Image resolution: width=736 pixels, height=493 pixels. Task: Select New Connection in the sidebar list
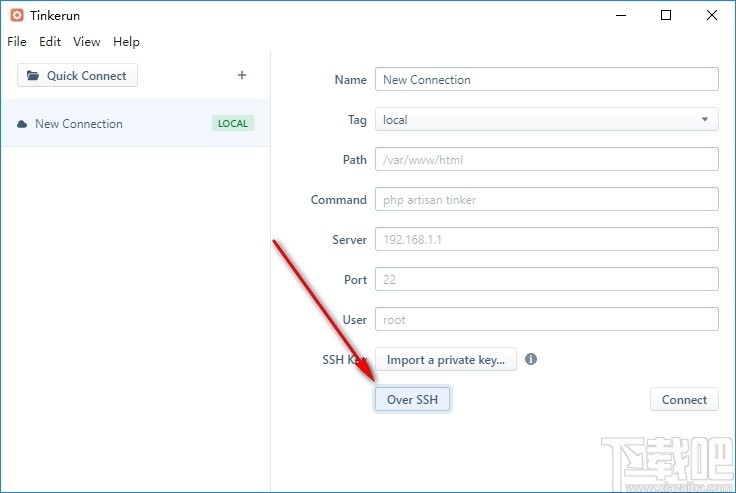click(135, 123)
